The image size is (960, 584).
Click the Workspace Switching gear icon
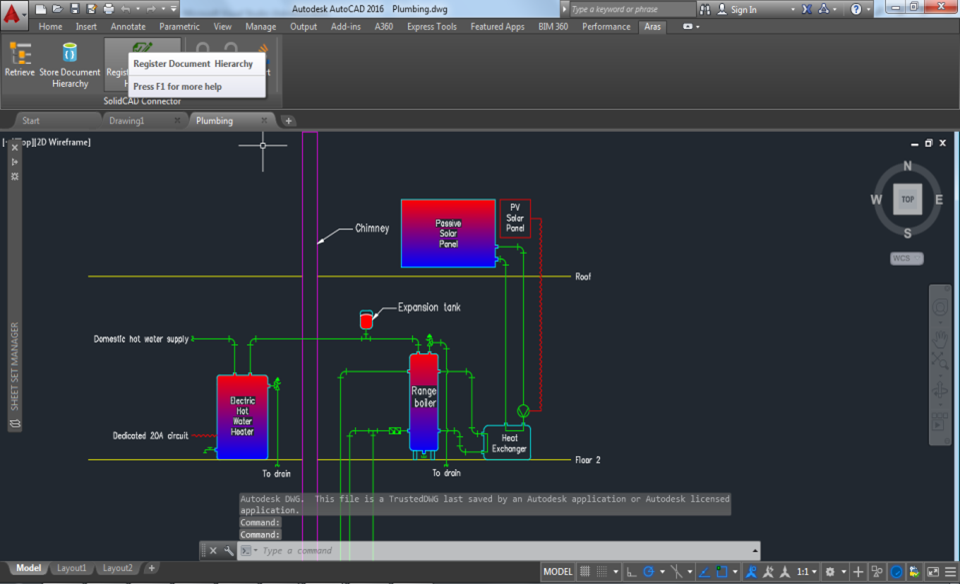pos(830,572)
